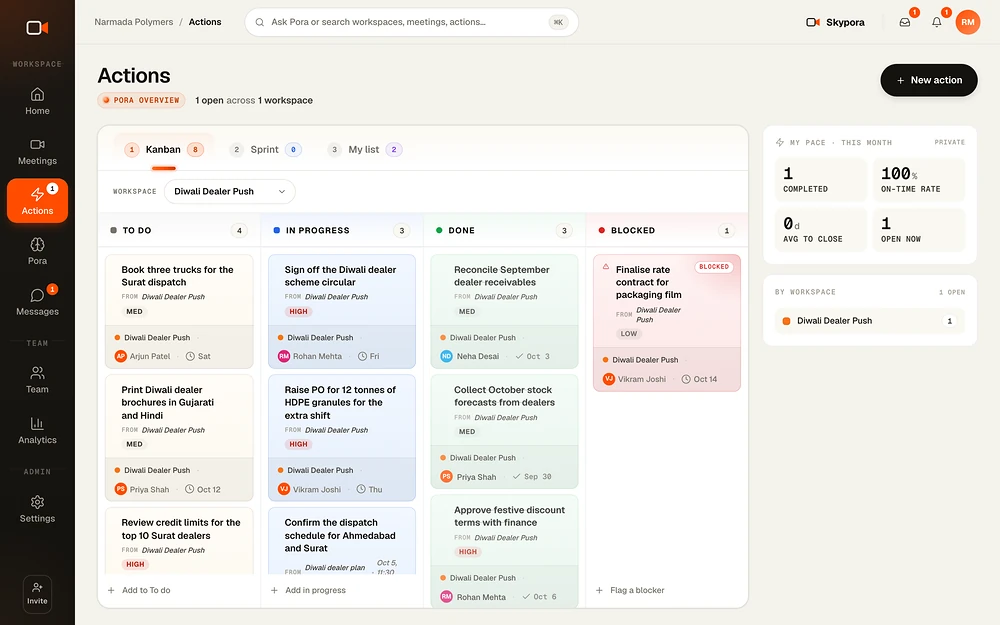Switch to the Kanban tab

pos(164,149)
